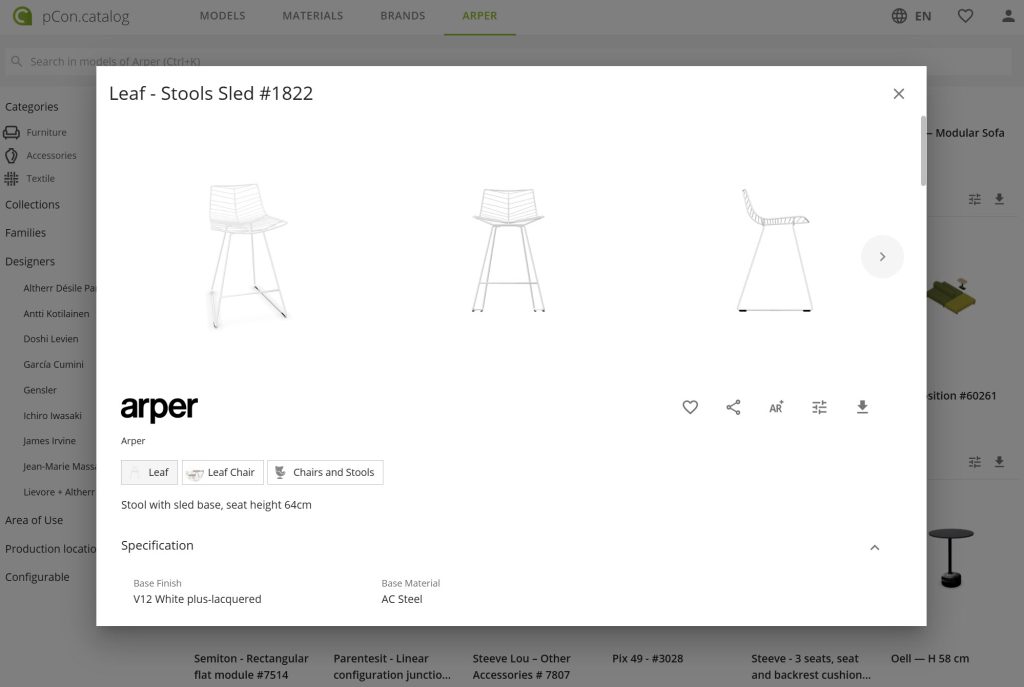Show next product image with arrow
This screenshot has height=687, width=1024.
[x=882, y=257]
